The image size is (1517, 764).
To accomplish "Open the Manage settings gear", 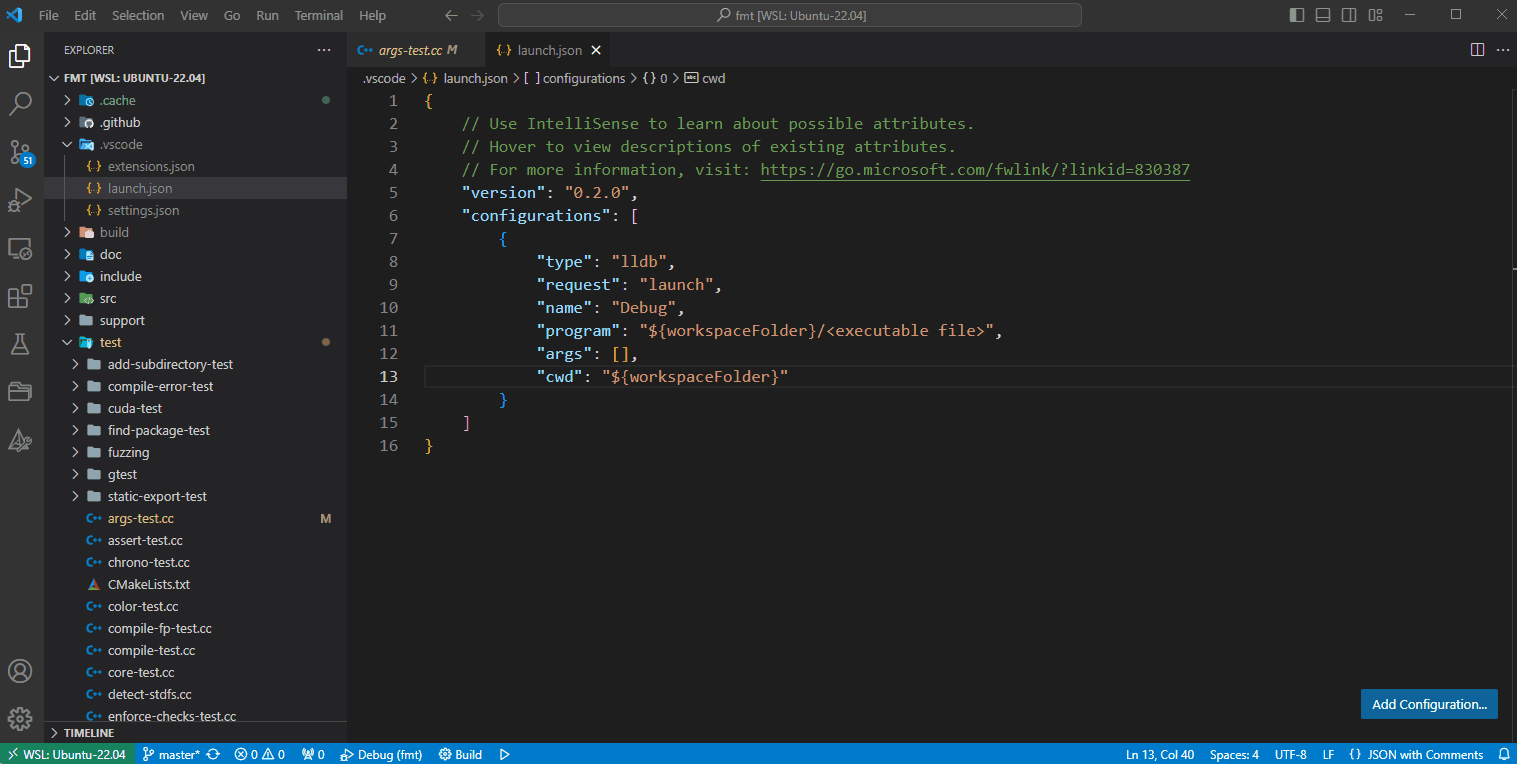I will click(x=20, y=718).
